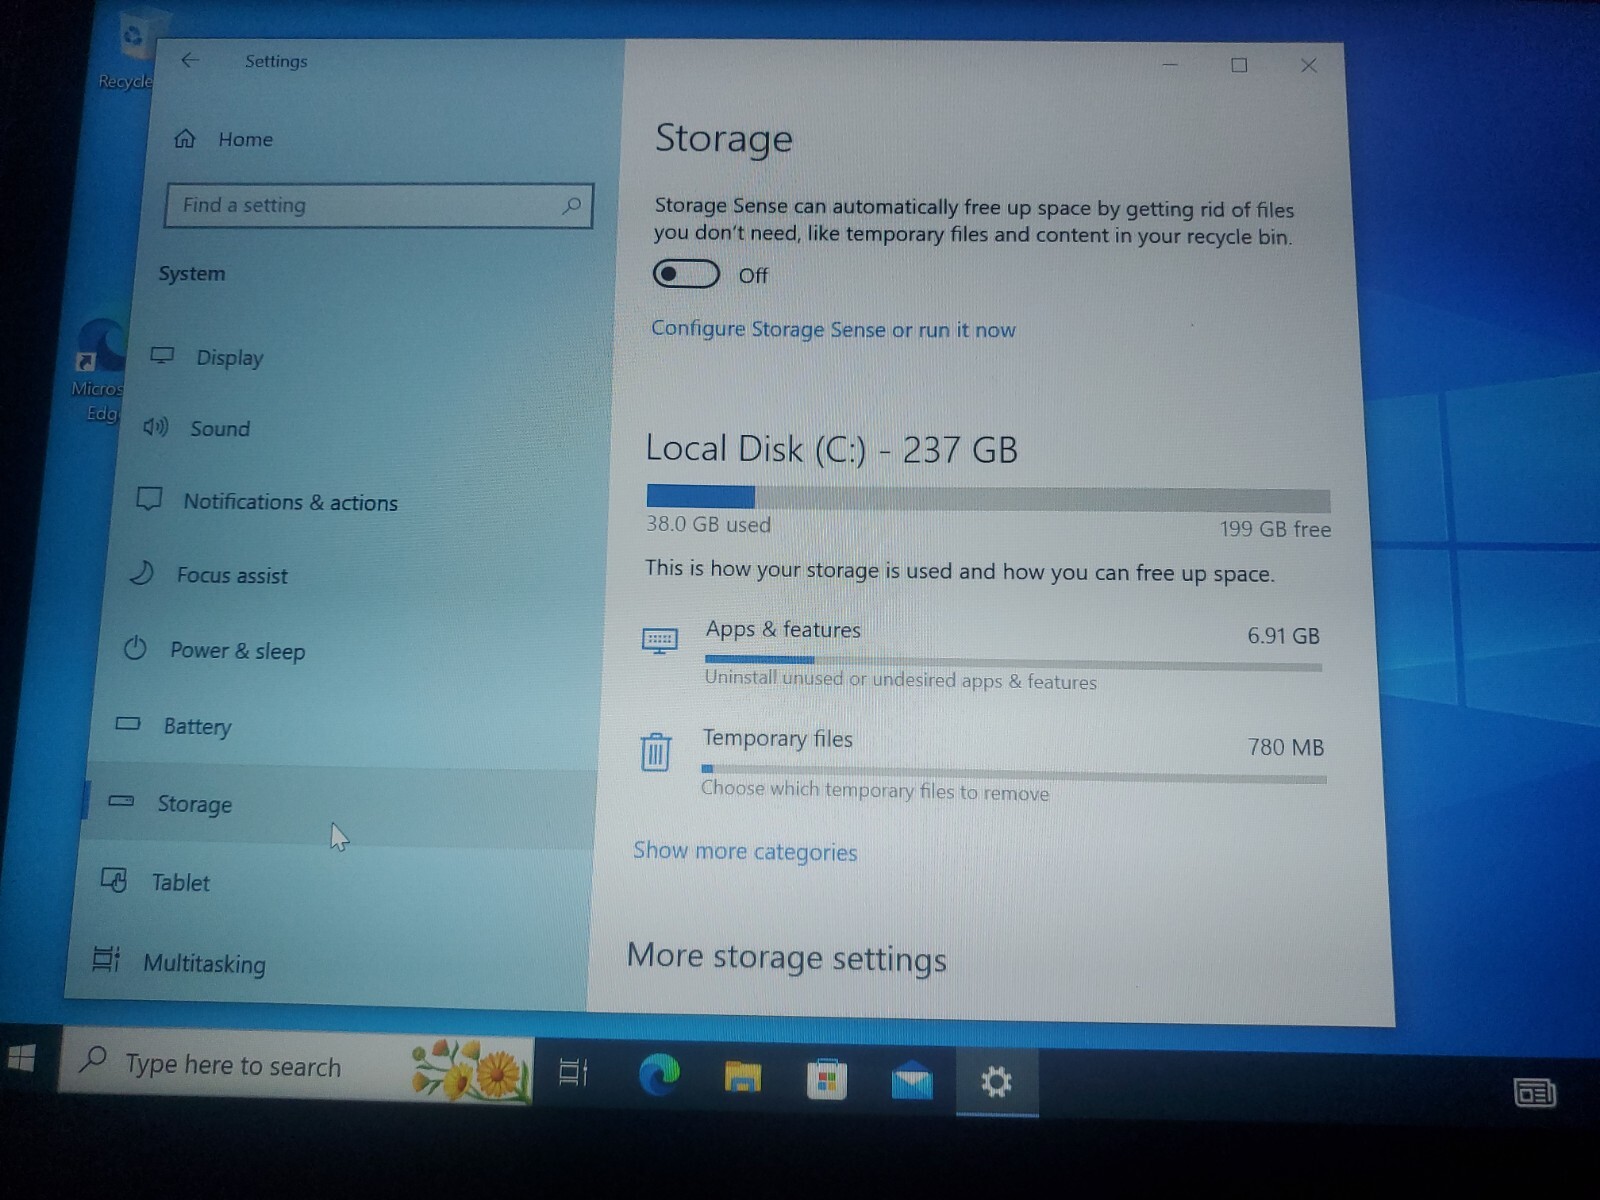Maximize the Settings window
The width and height of the screenshot is (1600, 1200).
[1239, 65]
